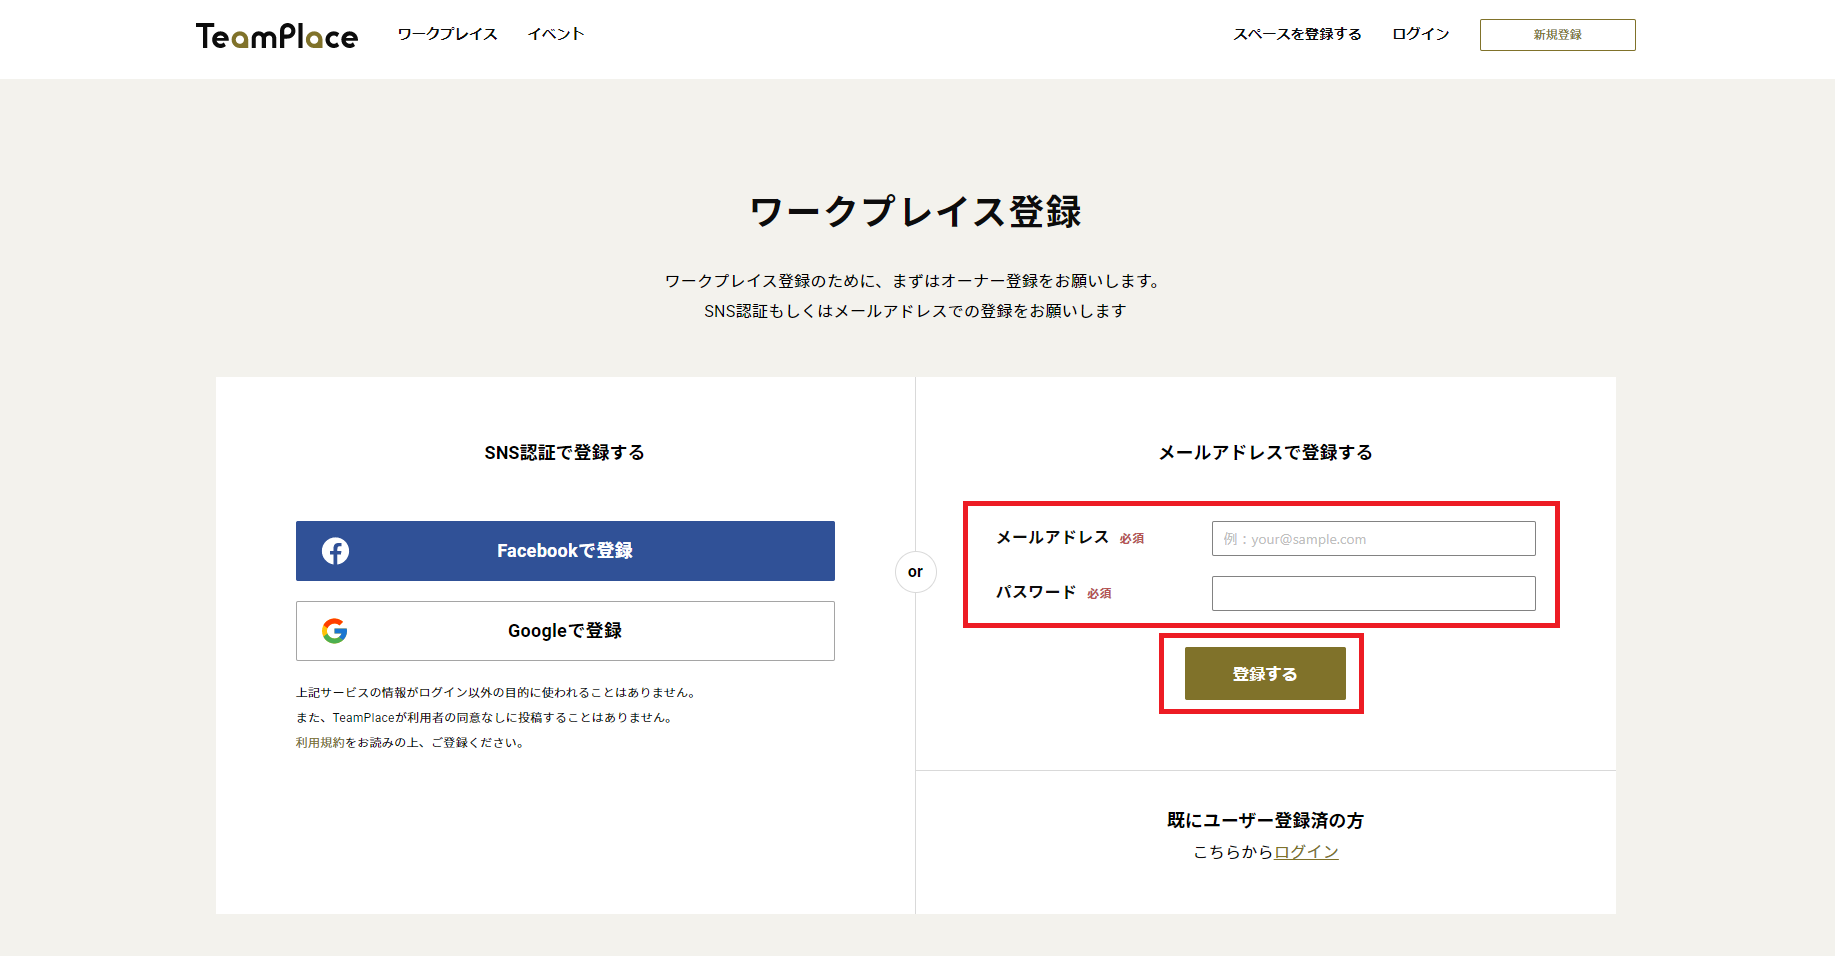This screenshot has height=956, width=1835.
Task: Click the 既にユーザー登録済の方 heading
Action: pos(1266,821)
